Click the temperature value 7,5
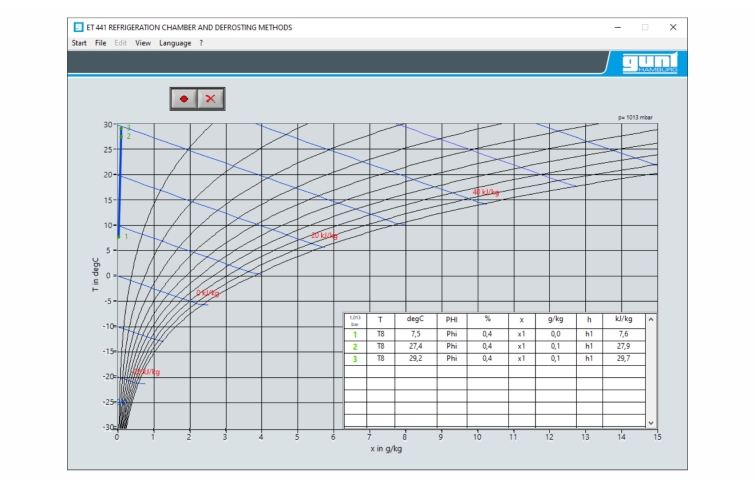Image resolution: width=755 pixels, height=488 pixels. tap(416, 334)
